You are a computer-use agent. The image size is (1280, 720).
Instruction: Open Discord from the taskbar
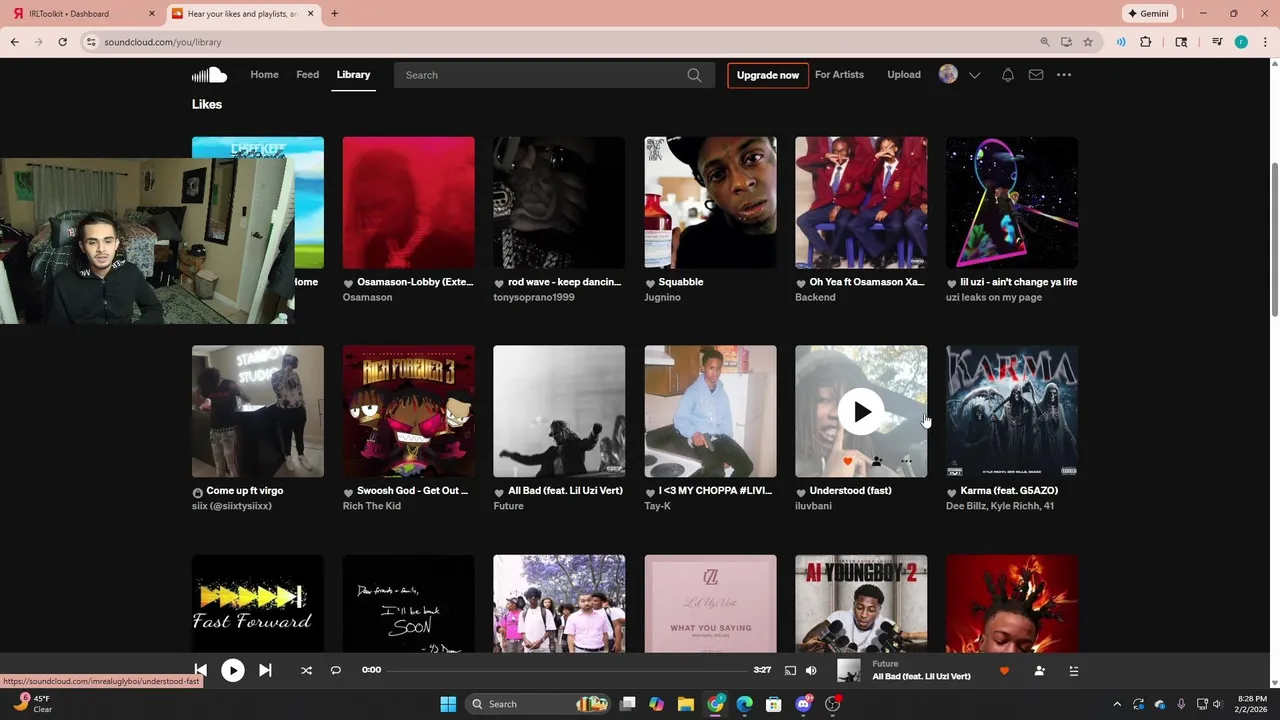803,704
